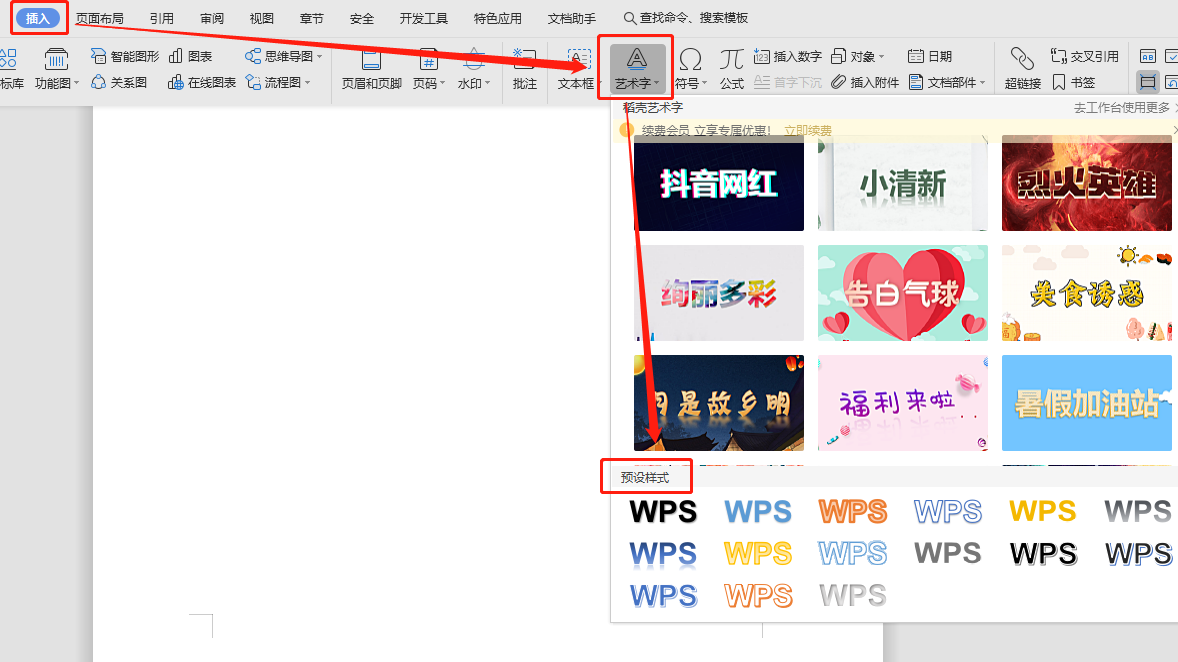Insert a 文本框 text box
1178x662 pixels.
pyautogui.click(x=576, y=68)
